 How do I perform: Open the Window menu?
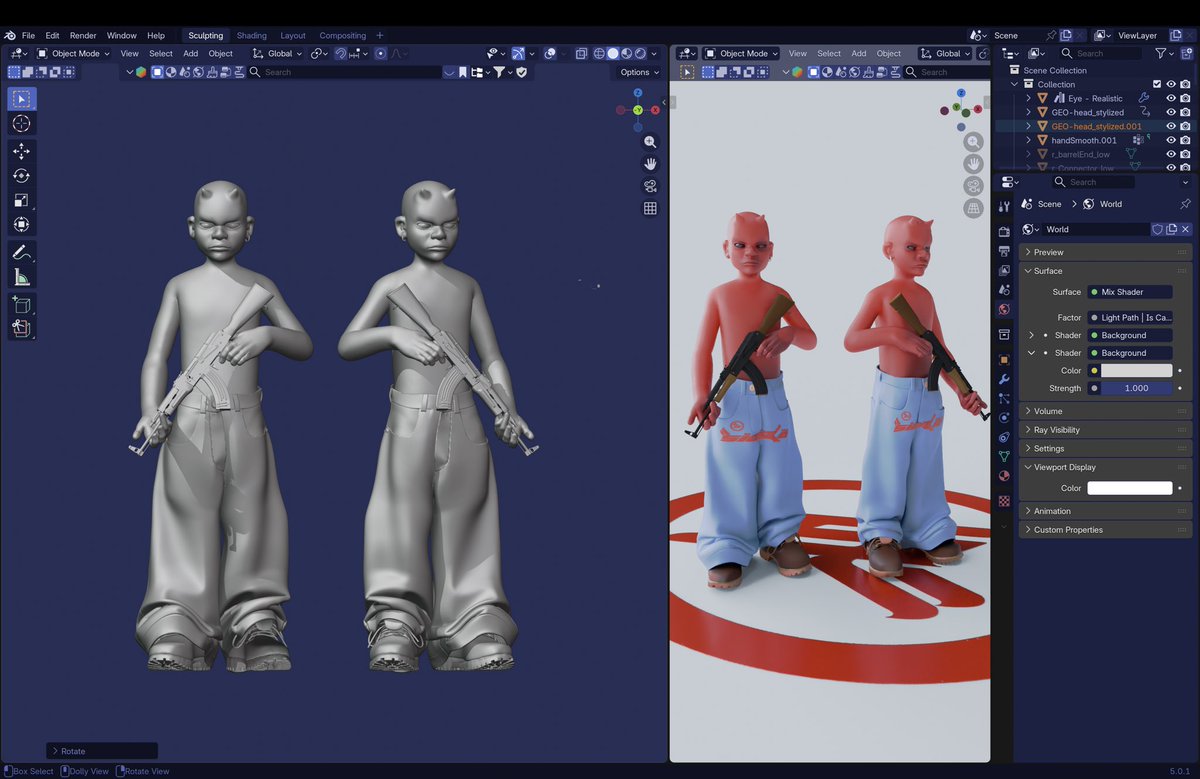121,35
